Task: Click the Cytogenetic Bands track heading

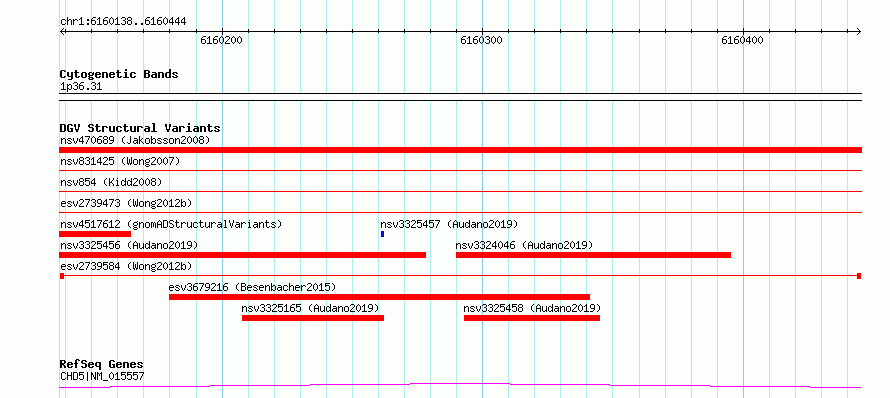Action: tap(119, 74)
